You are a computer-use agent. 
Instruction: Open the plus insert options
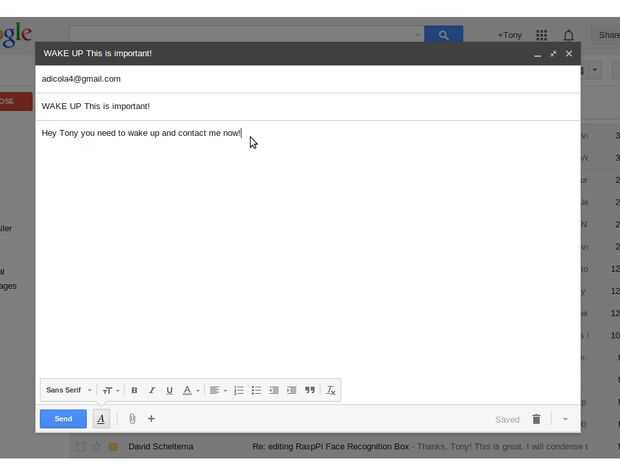tap(151, 419)
